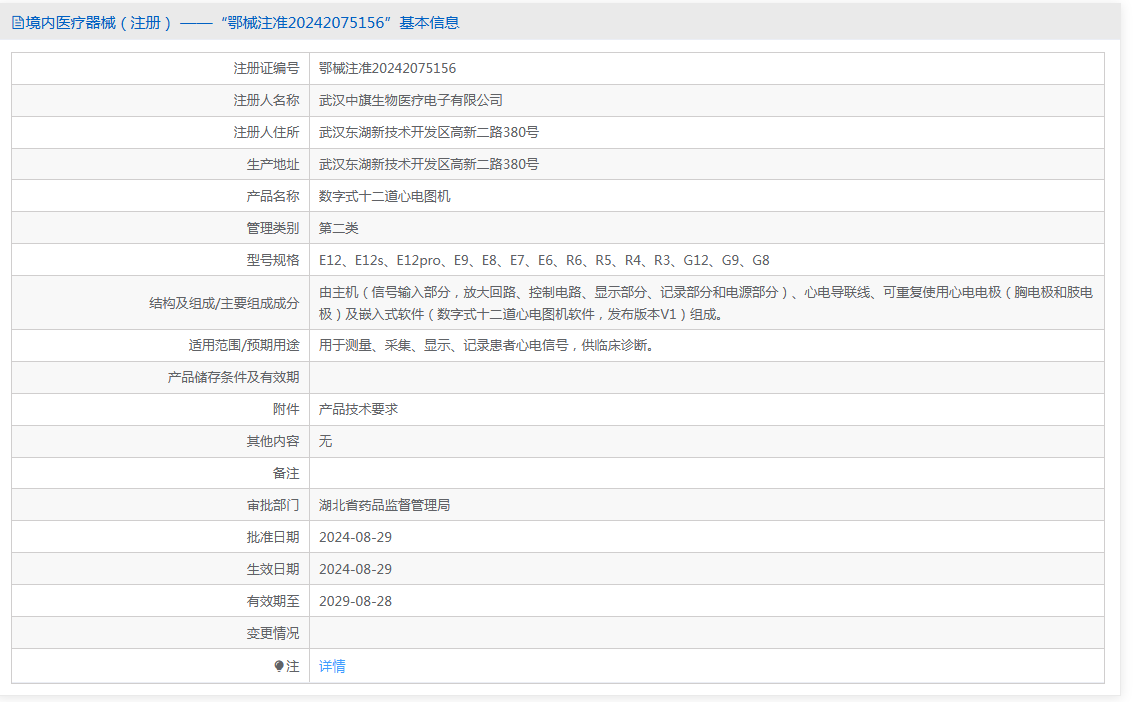This screenshot has height=702, width=1139.
Task: Click the 变更情况 label
Action: 272,633
